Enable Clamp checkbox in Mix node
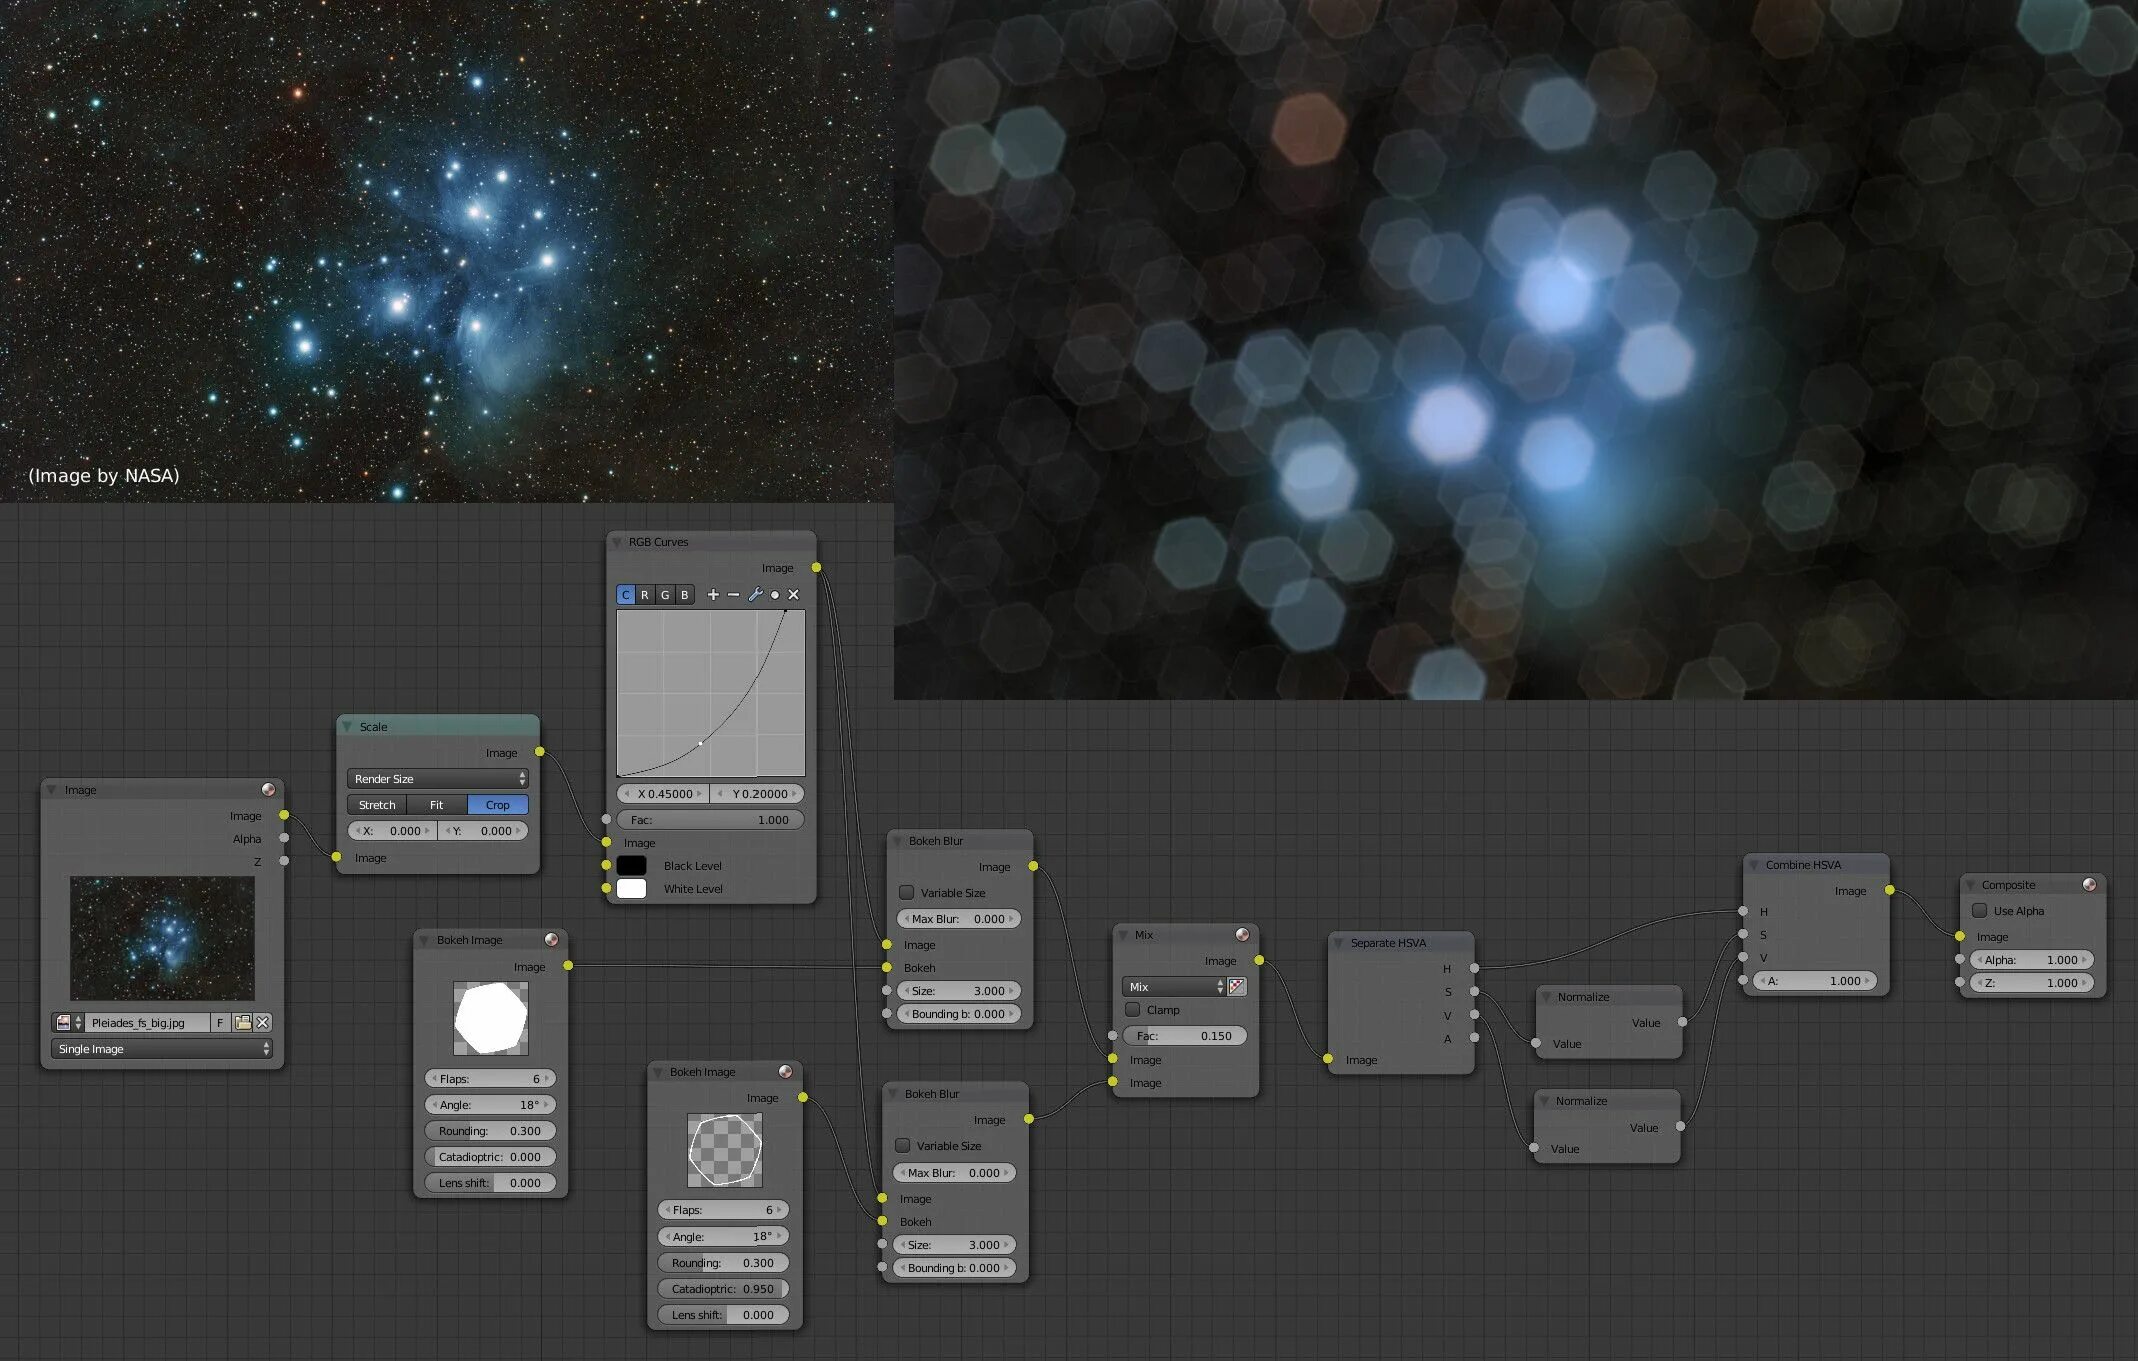The image size is (2138, 1361). [1133, 1009]
